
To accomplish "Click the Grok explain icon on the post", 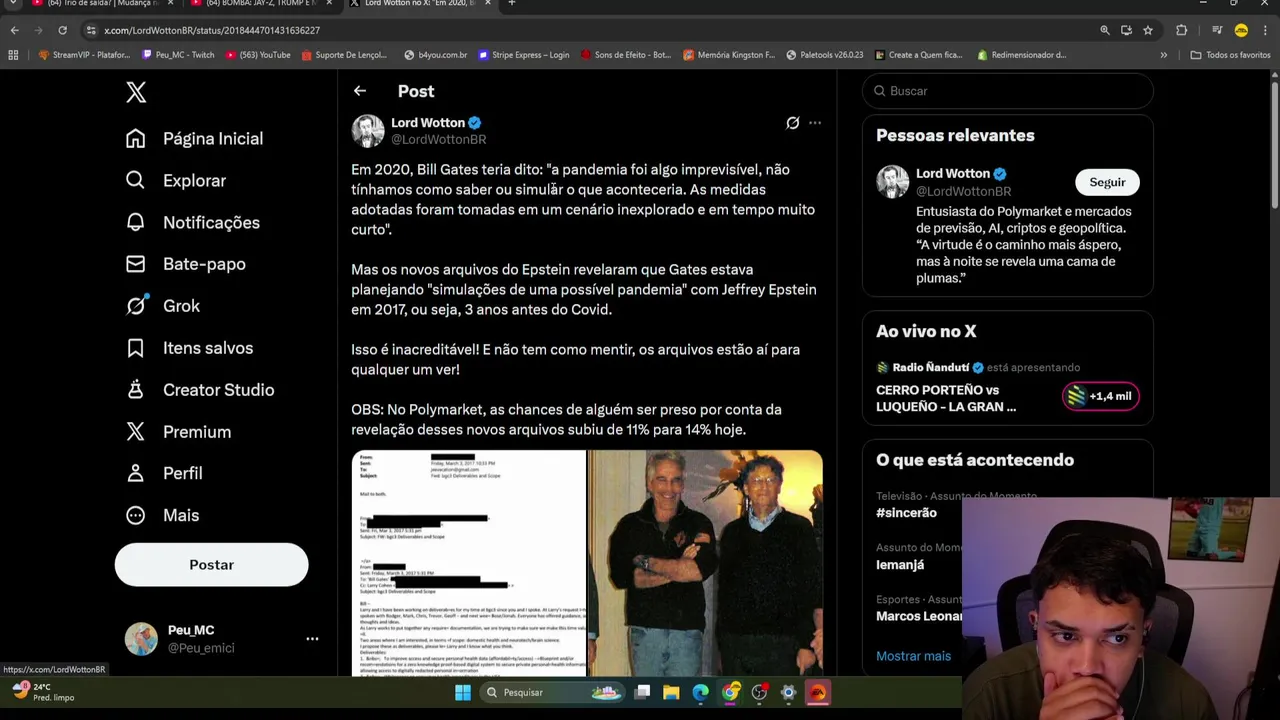I will (x=793, y=123).
